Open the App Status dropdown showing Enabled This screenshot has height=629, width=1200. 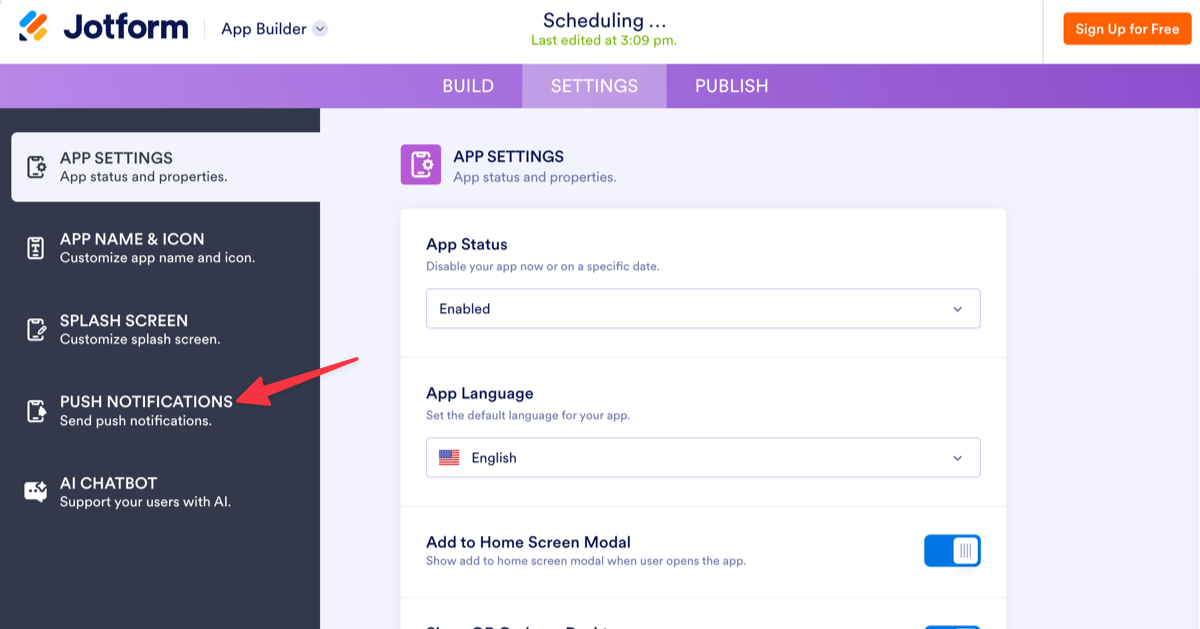coord(703,308)
